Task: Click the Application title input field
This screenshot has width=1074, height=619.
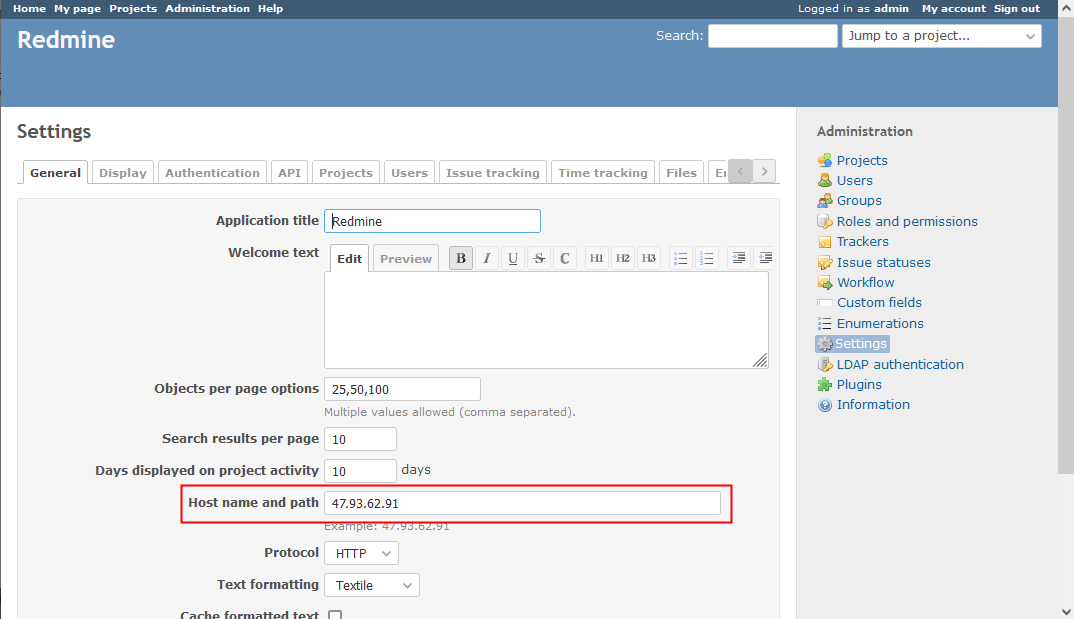Action: [432, 221]
